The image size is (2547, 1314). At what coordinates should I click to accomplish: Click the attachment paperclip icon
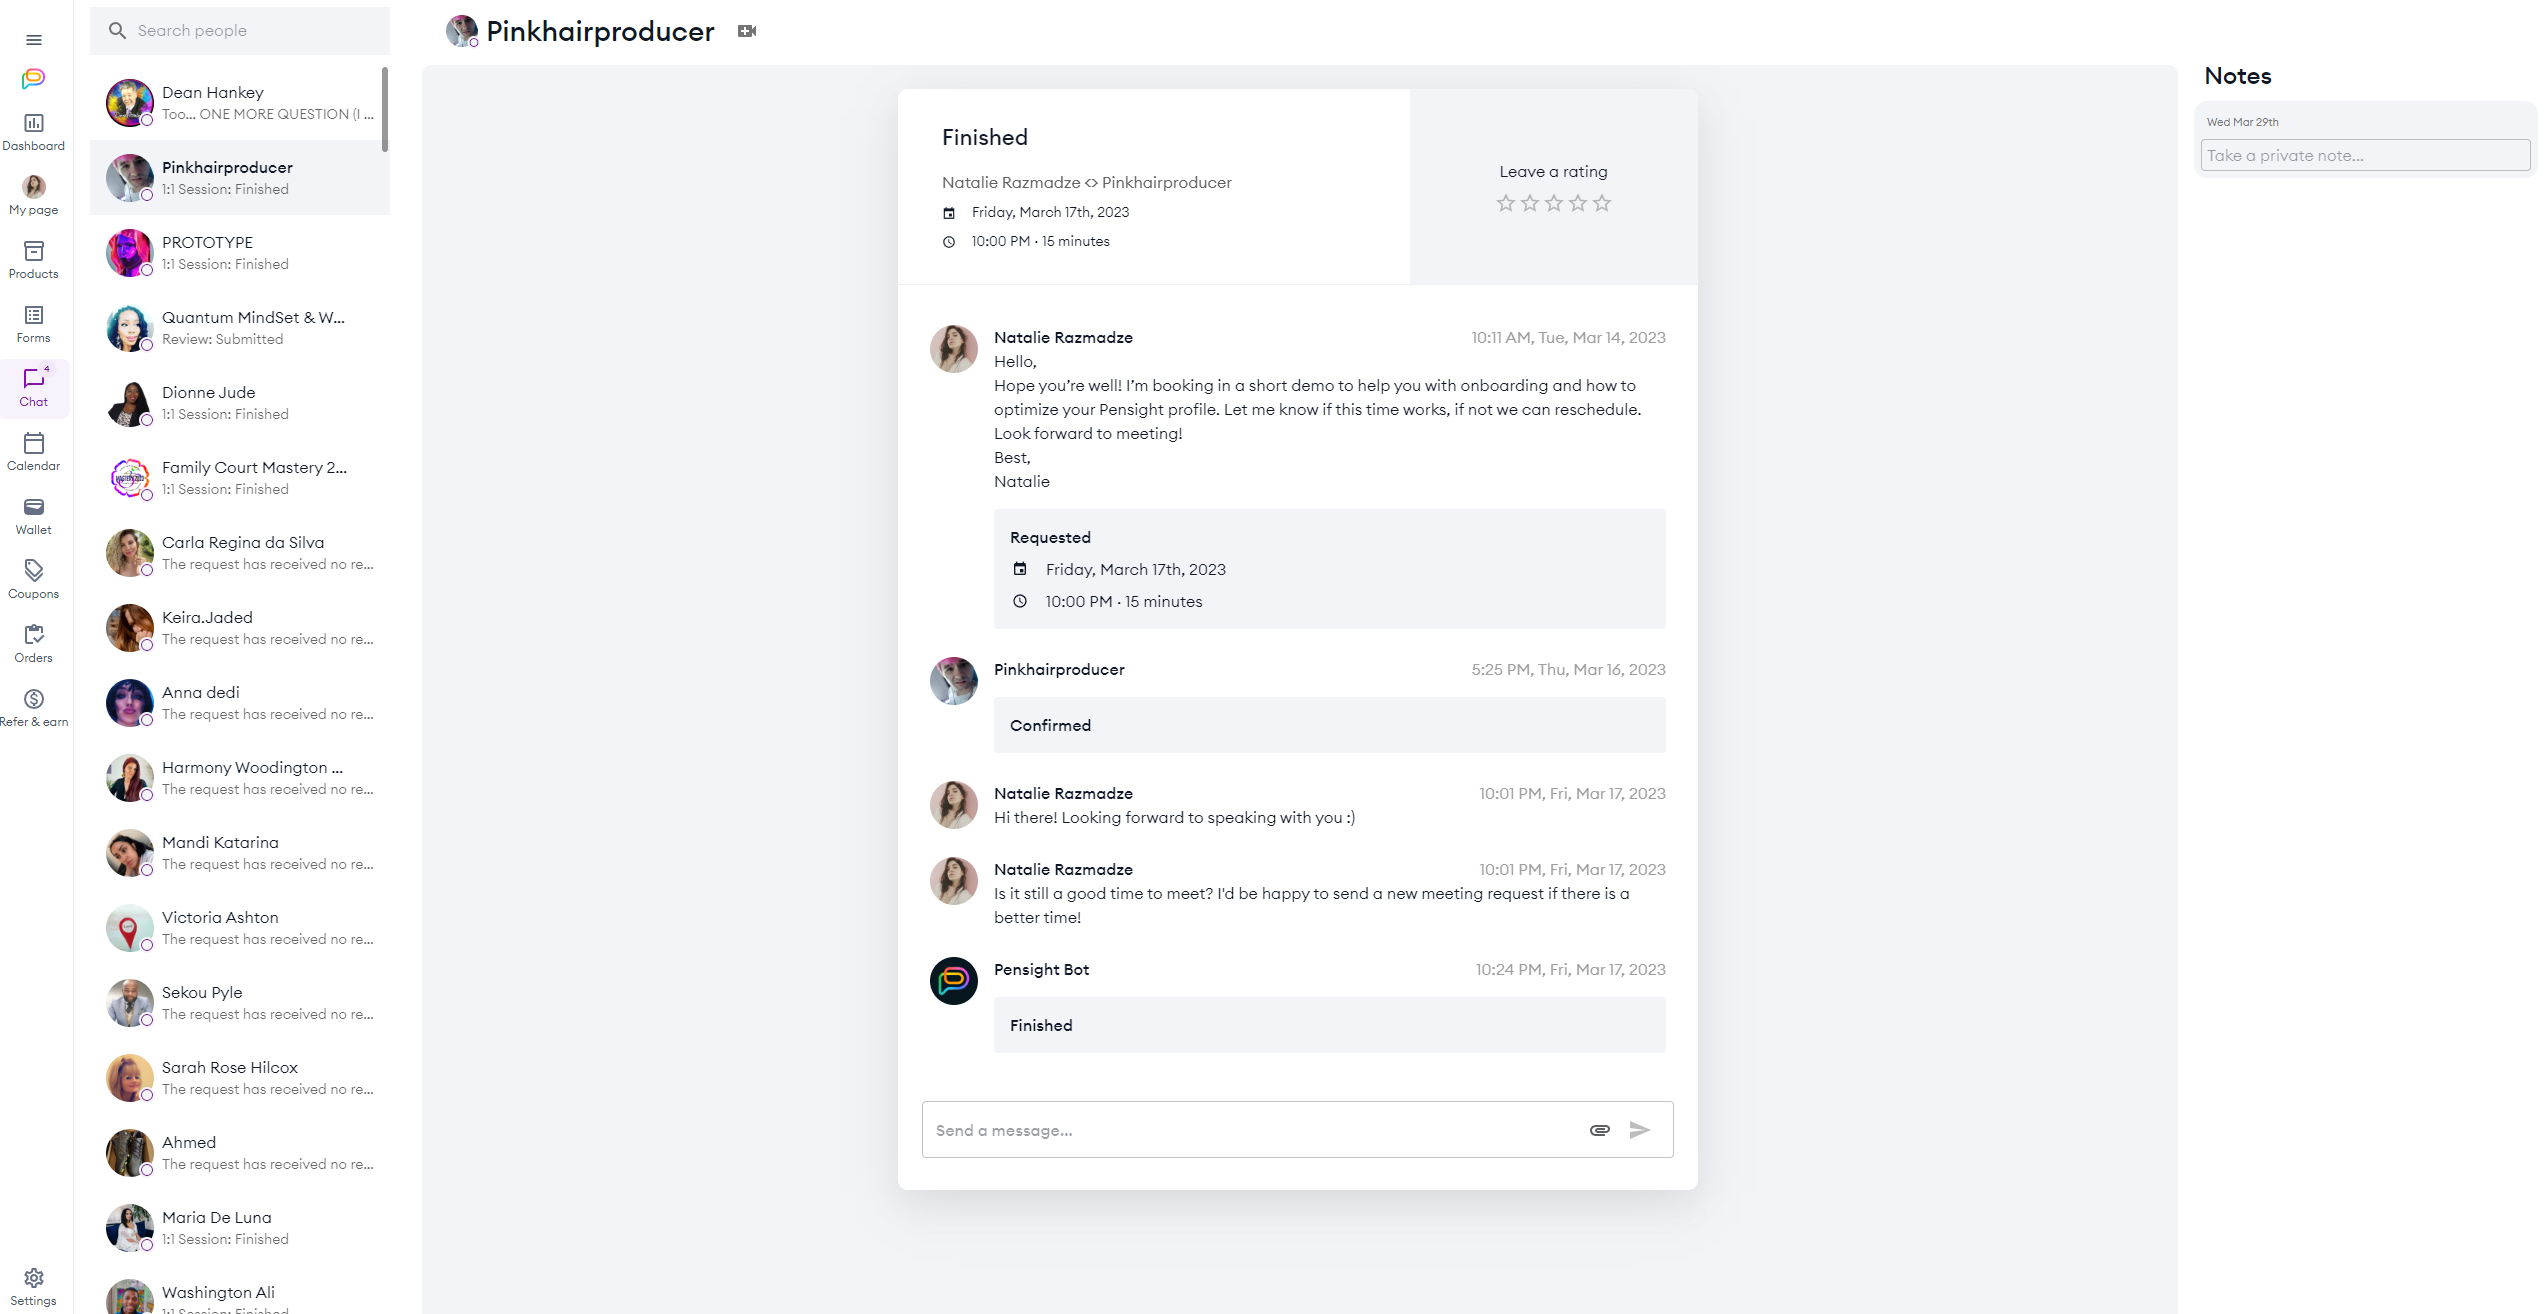pos(1600,1130)
